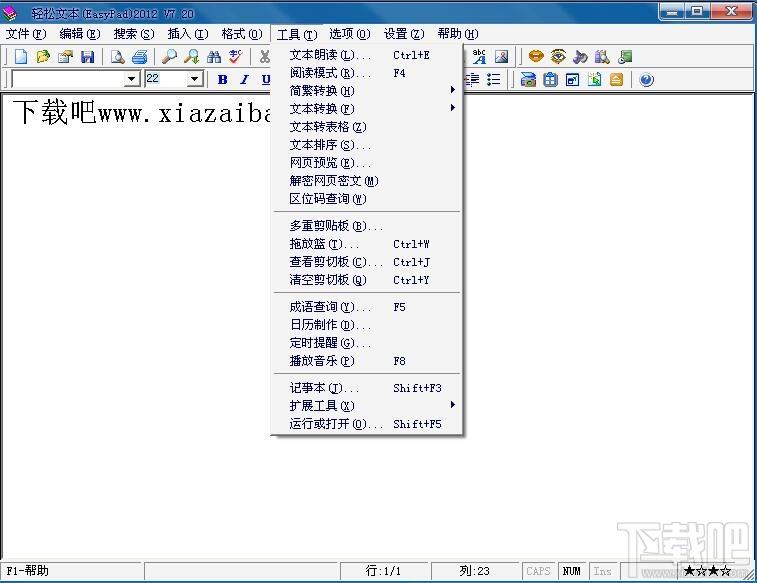Viewport: 757px width, 583px height.
Task: Open 拖放篮 from the menu
Action: [x=367, y=244]
